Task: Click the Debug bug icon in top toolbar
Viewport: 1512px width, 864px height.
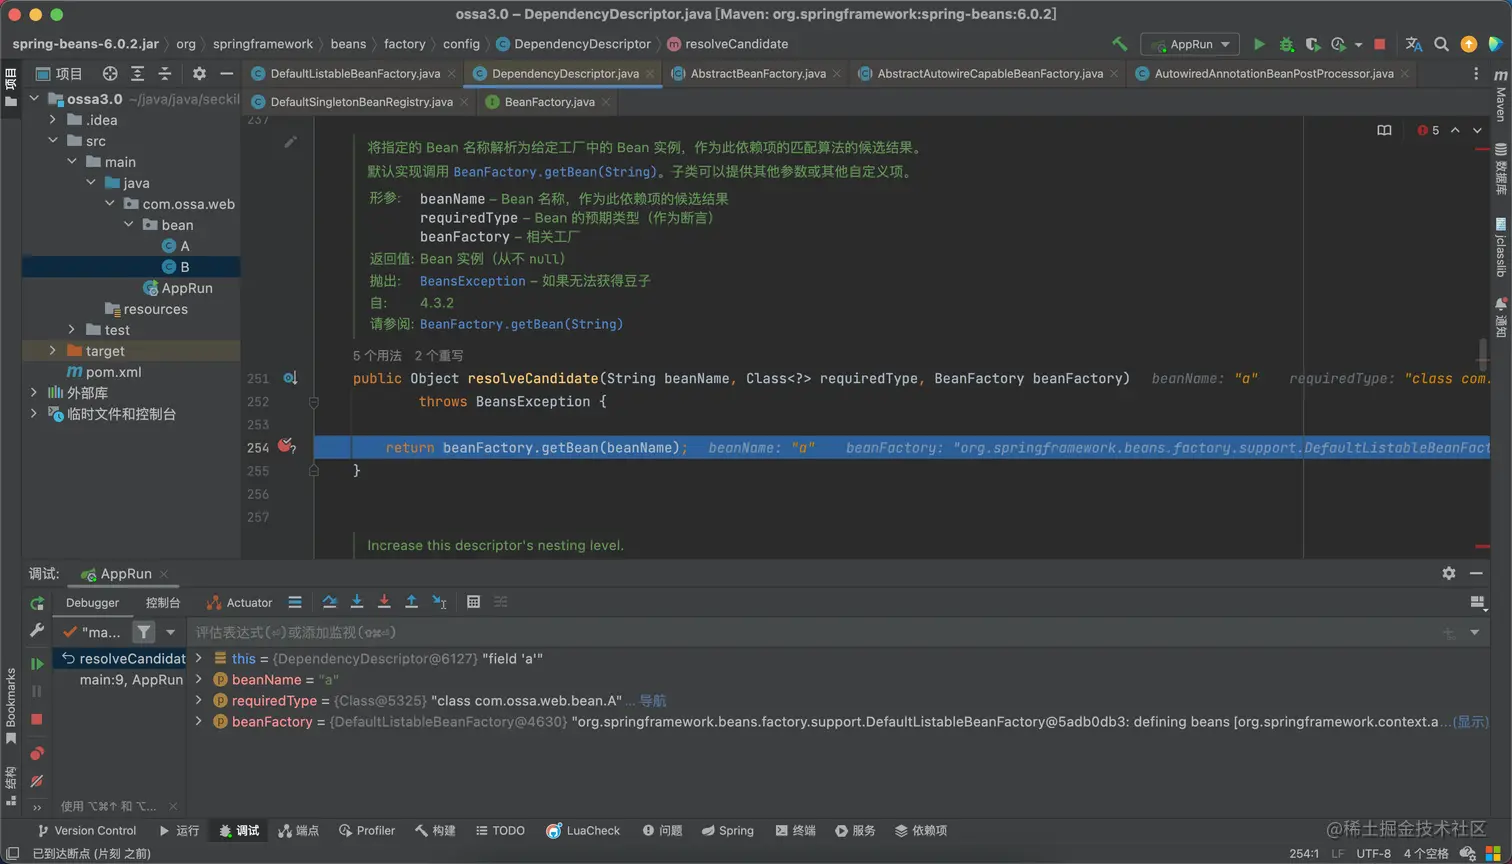Action: (1286, 44)
